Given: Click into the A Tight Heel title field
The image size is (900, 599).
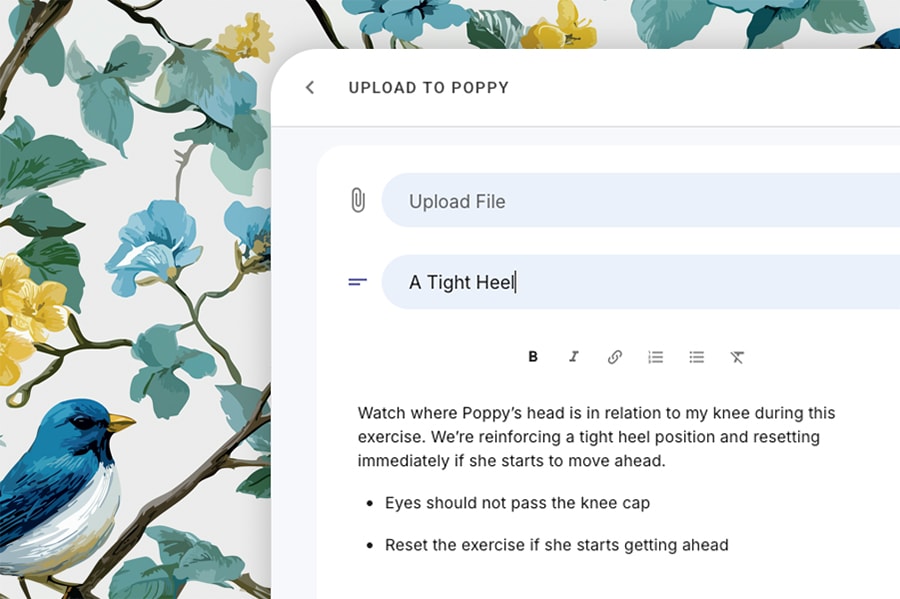Looking at the screenshot, I should [x=641, y=282].
